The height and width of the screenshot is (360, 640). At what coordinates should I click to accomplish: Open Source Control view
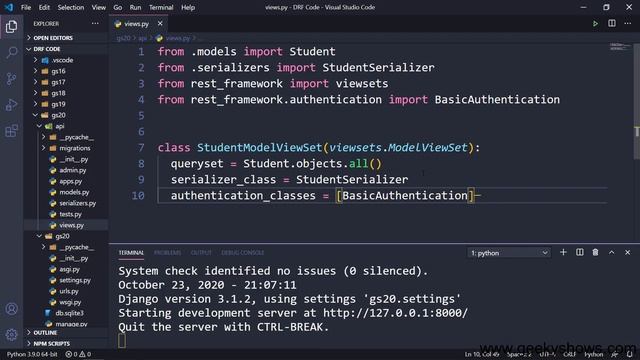[x=11, y=78]
